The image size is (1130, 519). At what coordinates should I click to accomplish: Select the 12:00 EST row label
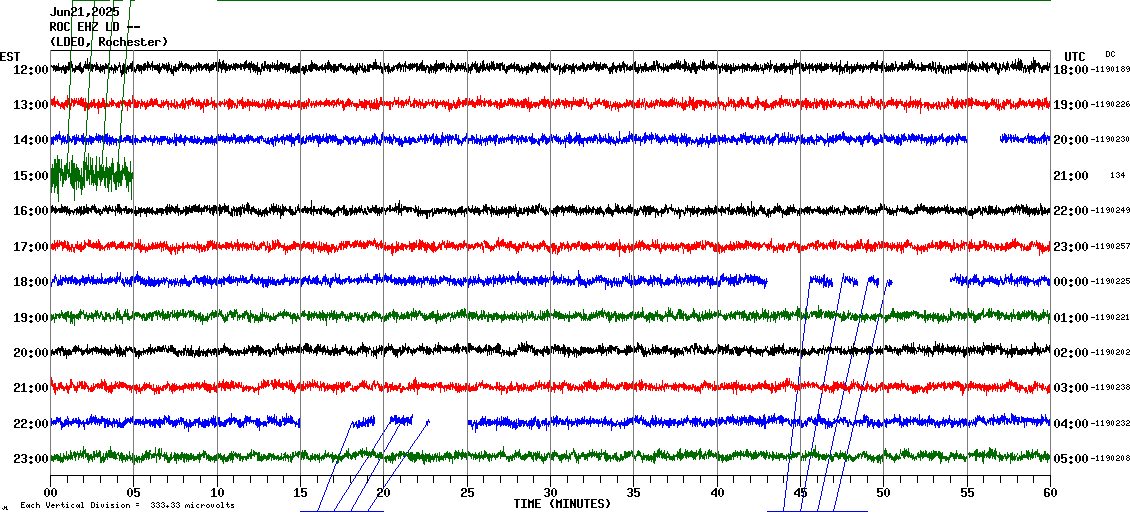coord(31,69)
